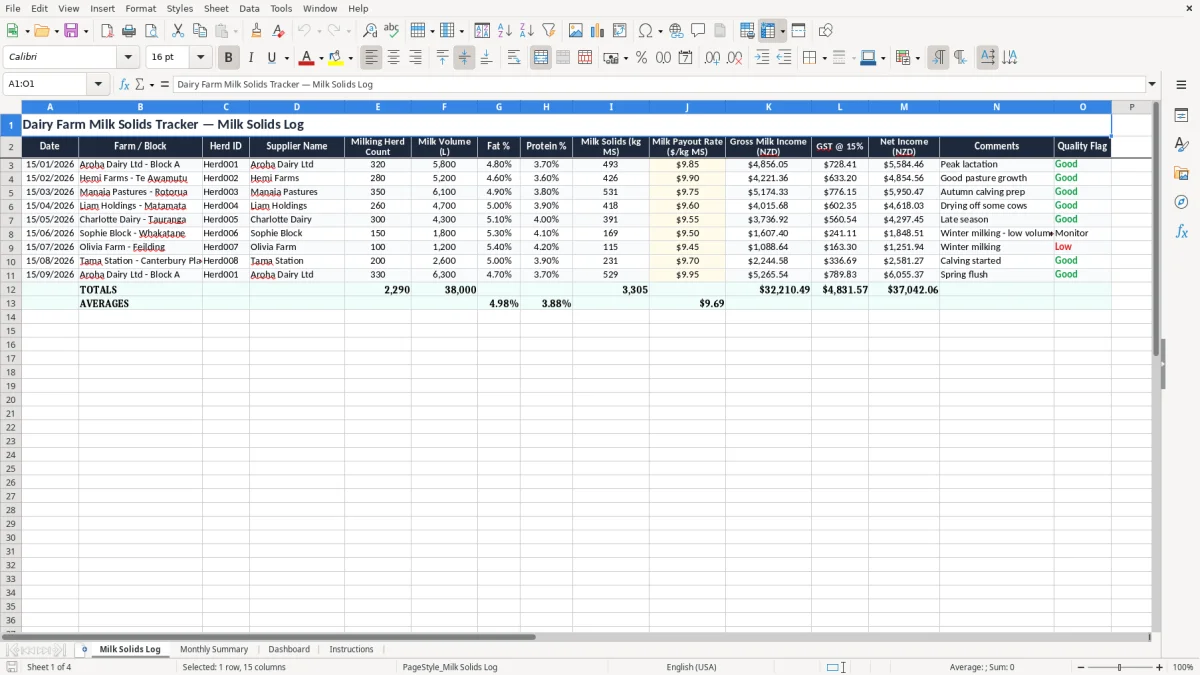Click the Save document icon
This screenshot has width=1200, height=675.
coord(71,31)
